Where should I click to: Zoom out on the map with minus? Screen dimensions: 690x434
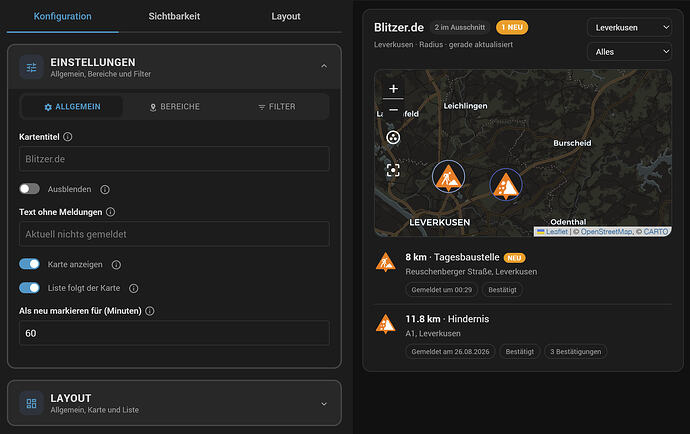click(393, 110)
